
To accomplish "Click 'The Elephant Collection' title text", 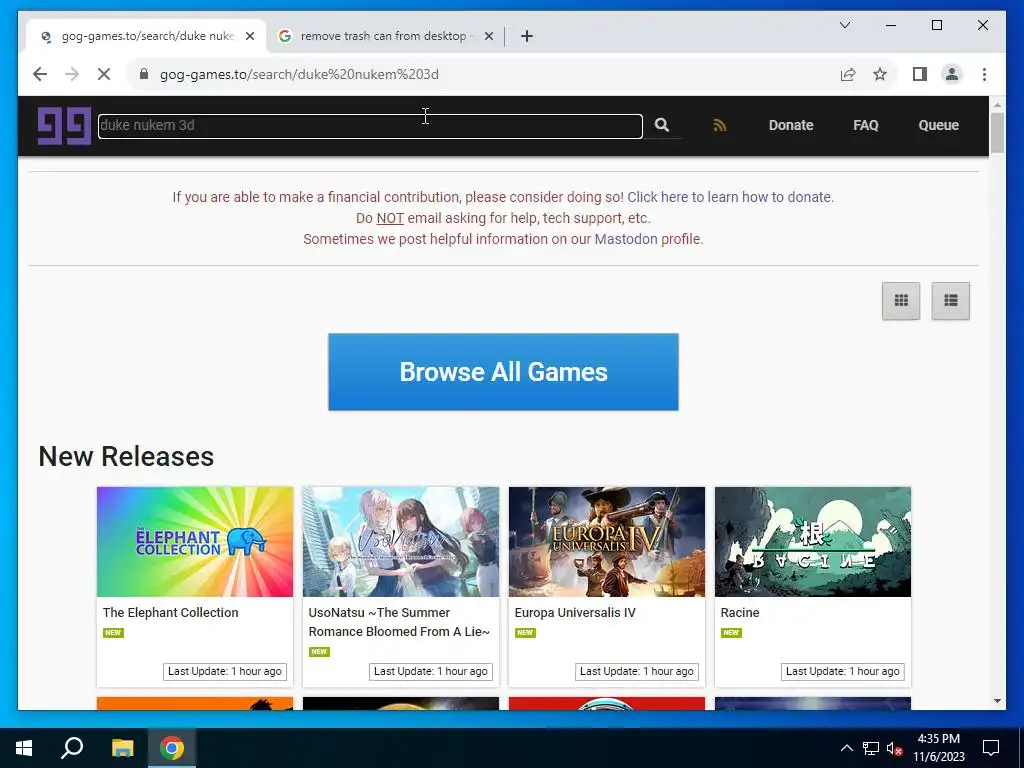I will 170,613.
